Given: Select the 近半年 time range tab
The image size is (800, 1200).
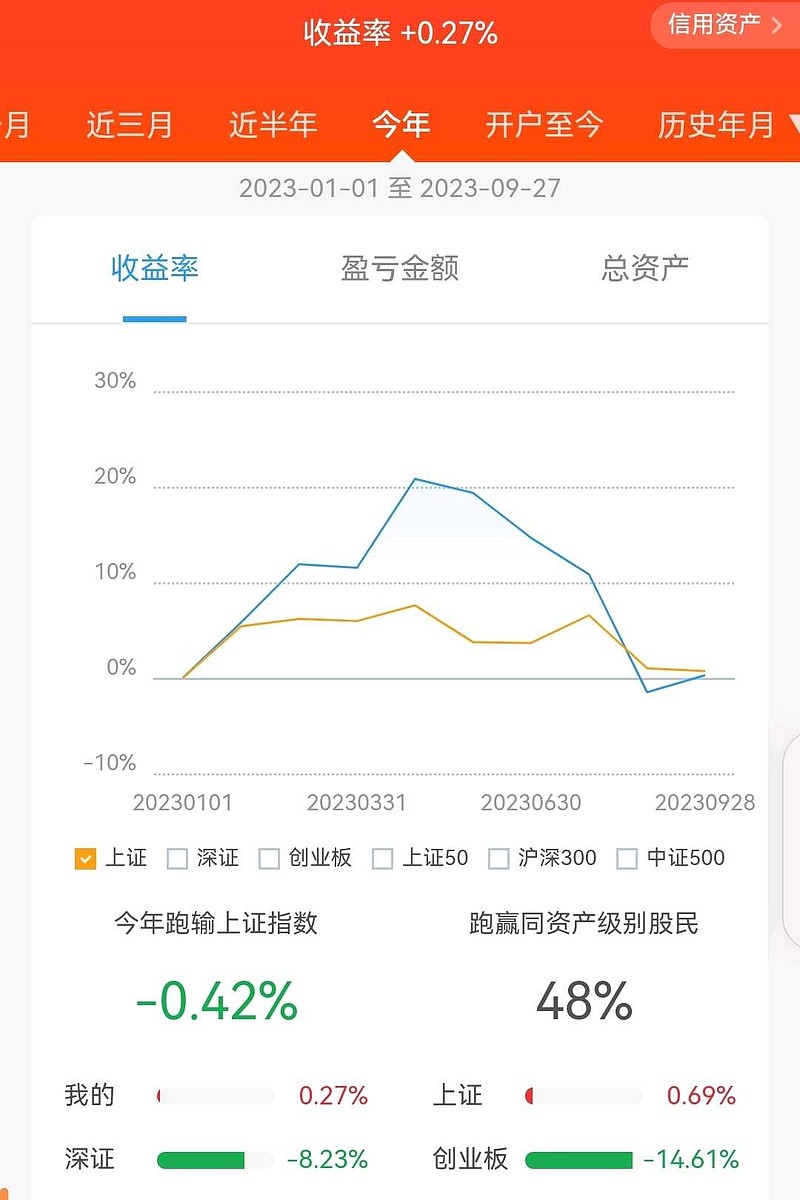Looking at the screenshot, I should click(273, 125).
